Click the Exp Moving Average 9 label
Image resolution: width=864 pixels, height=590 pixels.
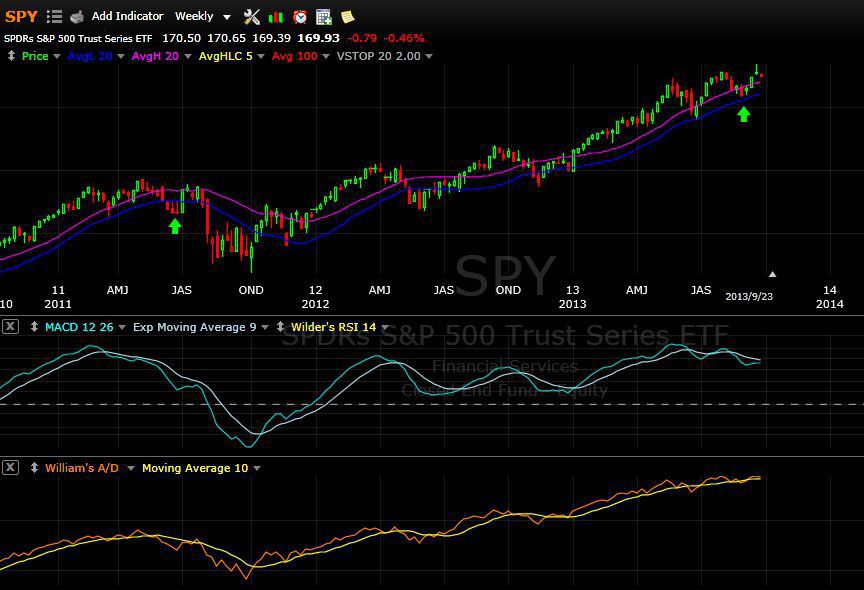195,327
